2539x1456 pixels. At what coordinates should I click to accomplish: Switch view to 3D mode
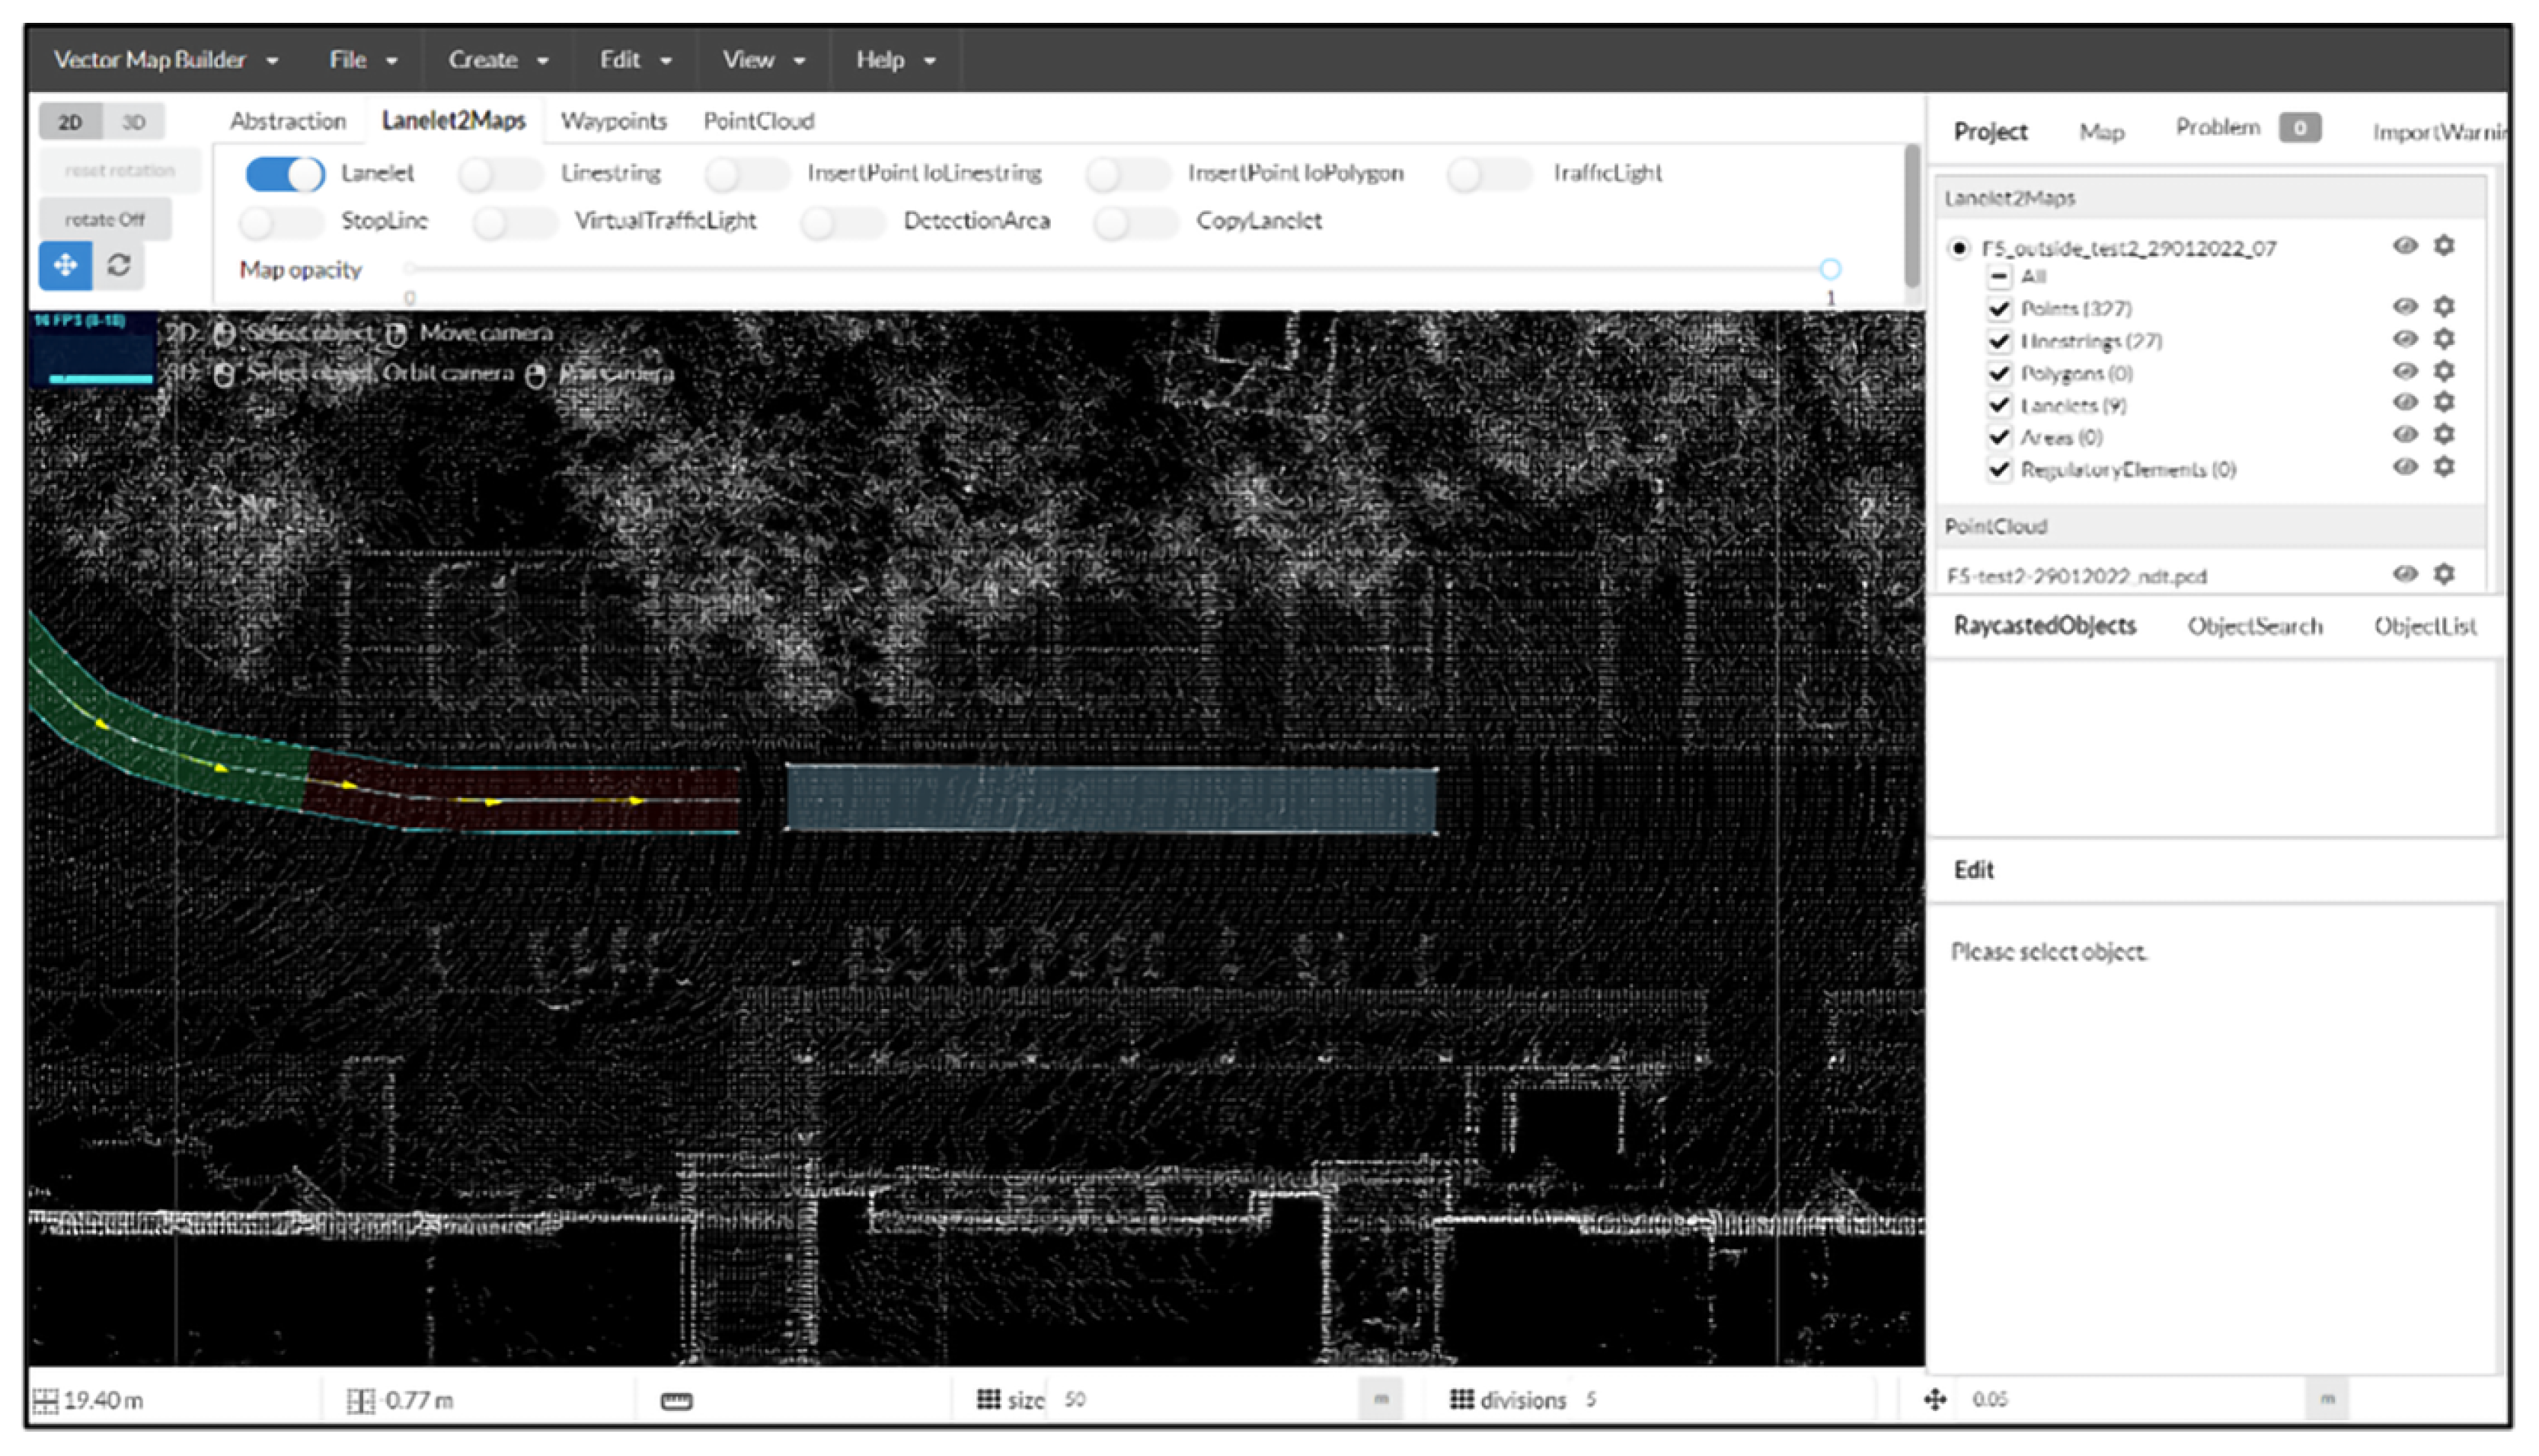(133, 122)
